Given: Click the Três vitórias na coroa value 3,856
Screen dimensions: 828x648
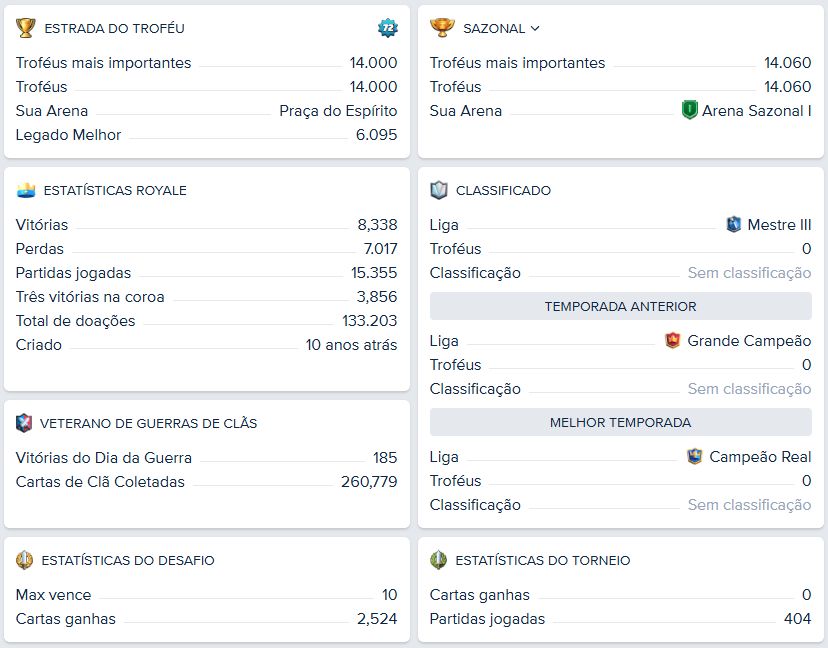Looking at the screenshot, I should [377, 297].
